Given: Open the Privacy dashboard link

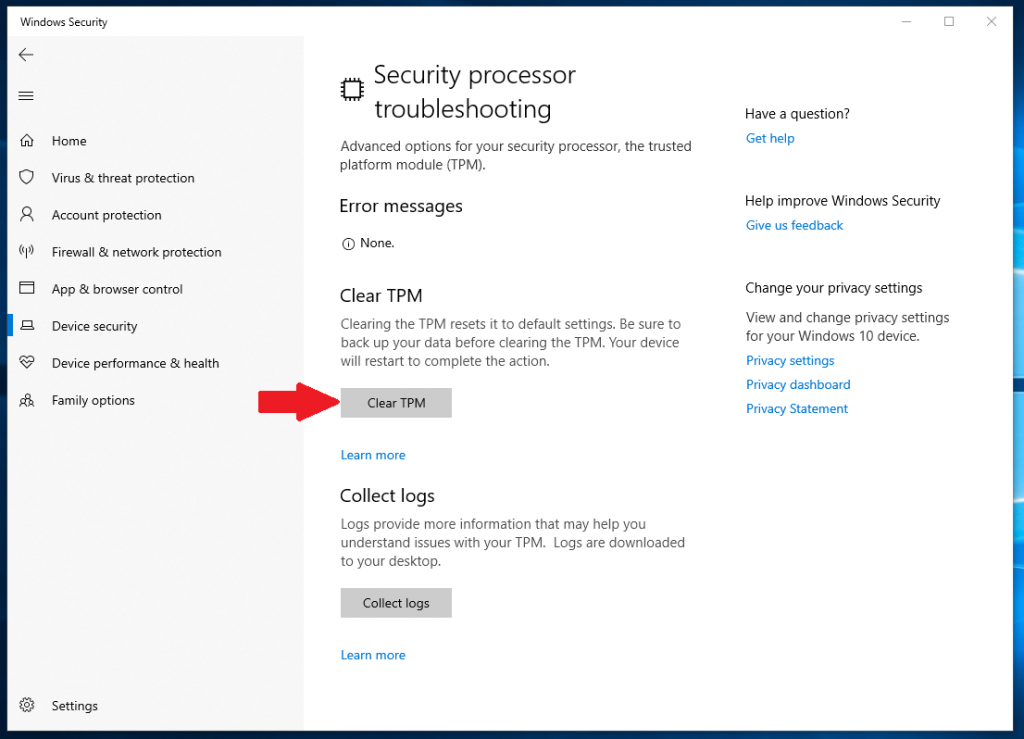Looking at the screenshot, I should coord(798,385).
